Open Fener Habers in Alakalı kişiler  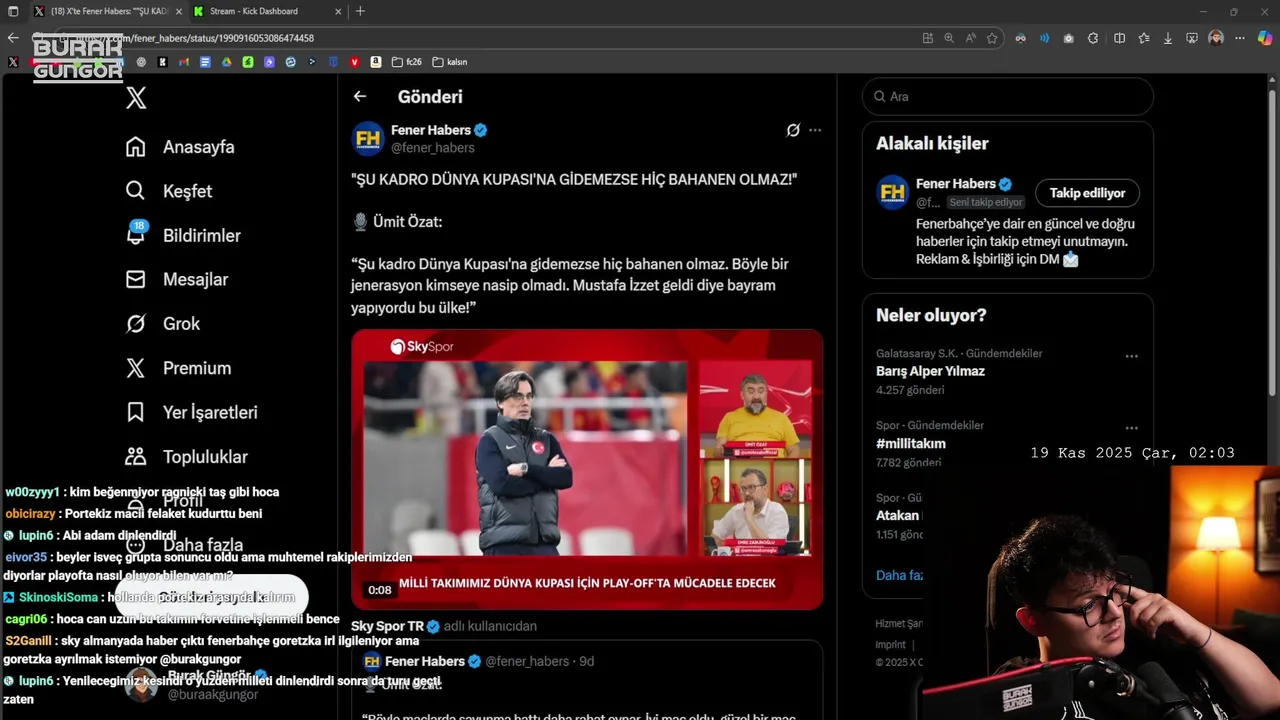click(x=955, y=184)
